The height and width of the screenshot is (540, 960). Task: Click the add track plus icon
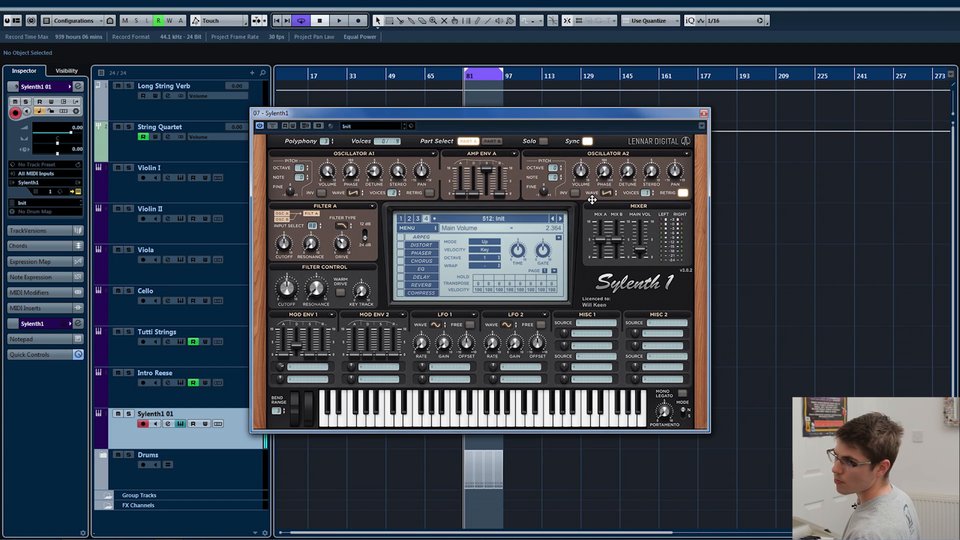point(252,73)
